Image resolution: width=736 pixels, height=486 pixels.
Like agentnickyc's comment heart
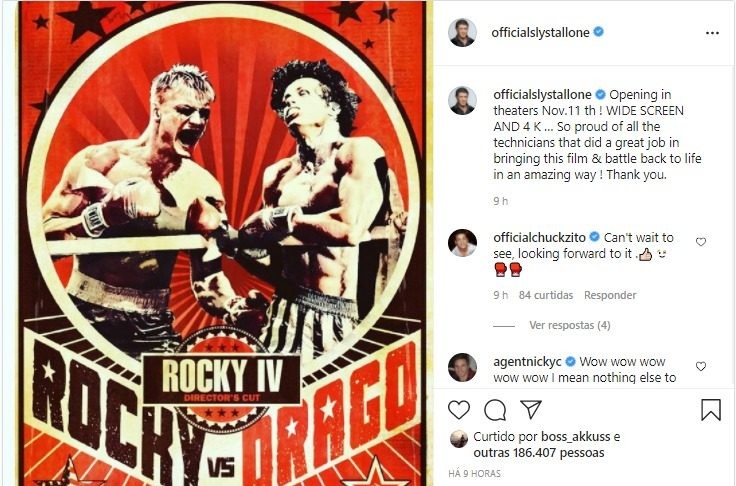(700, 366)
